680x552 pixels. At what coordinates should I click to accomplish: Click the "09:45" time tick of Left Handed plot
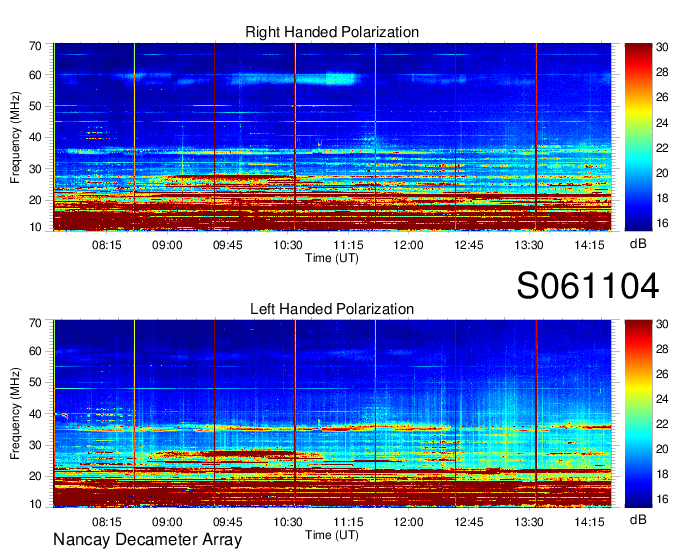(227, 522)
